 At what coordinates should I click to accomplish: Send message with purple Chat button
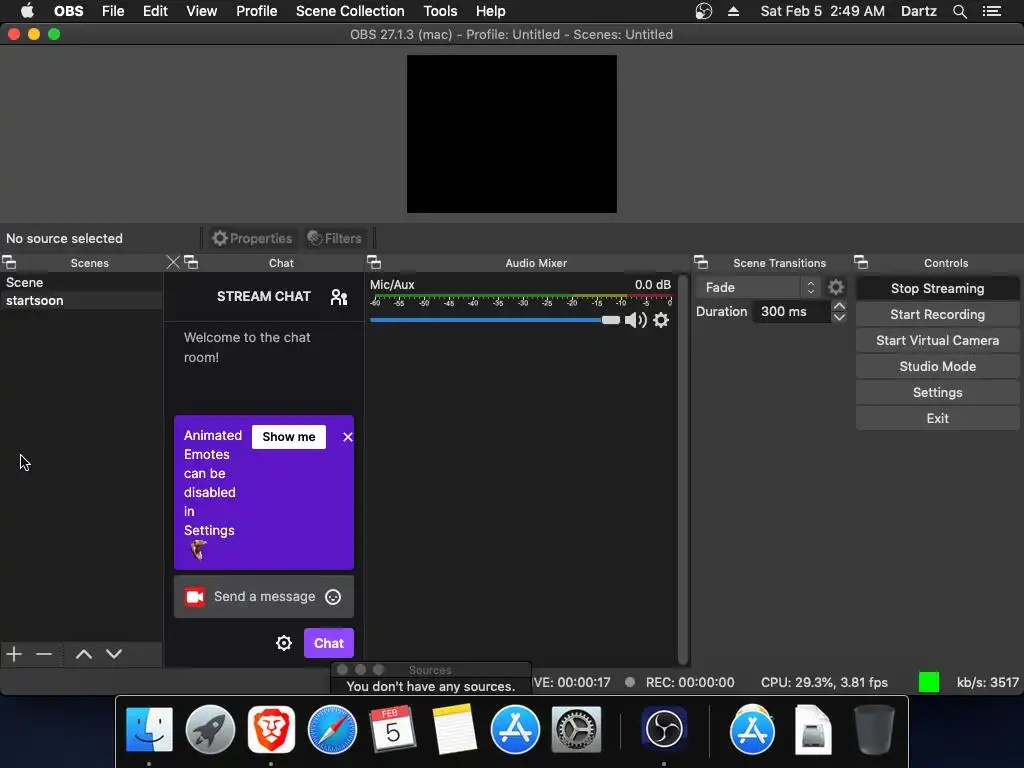coord(328,643)
